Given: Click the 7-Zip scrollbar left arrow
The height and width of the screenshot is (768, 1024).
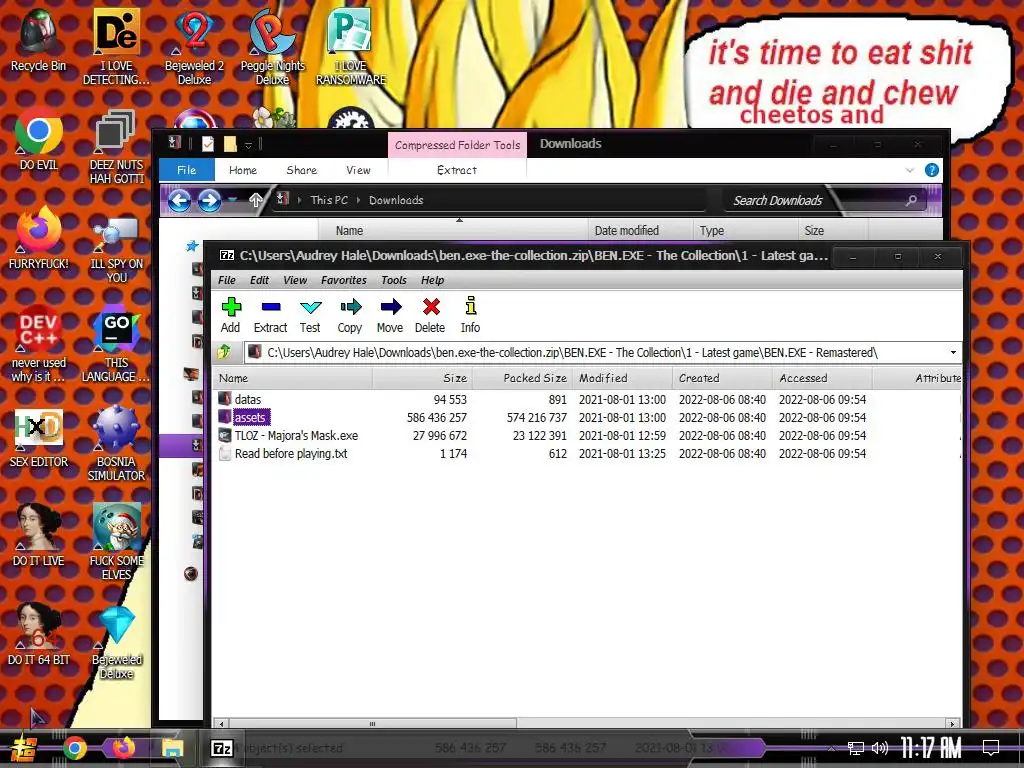Looking at the screenshot, I should 222,724.
